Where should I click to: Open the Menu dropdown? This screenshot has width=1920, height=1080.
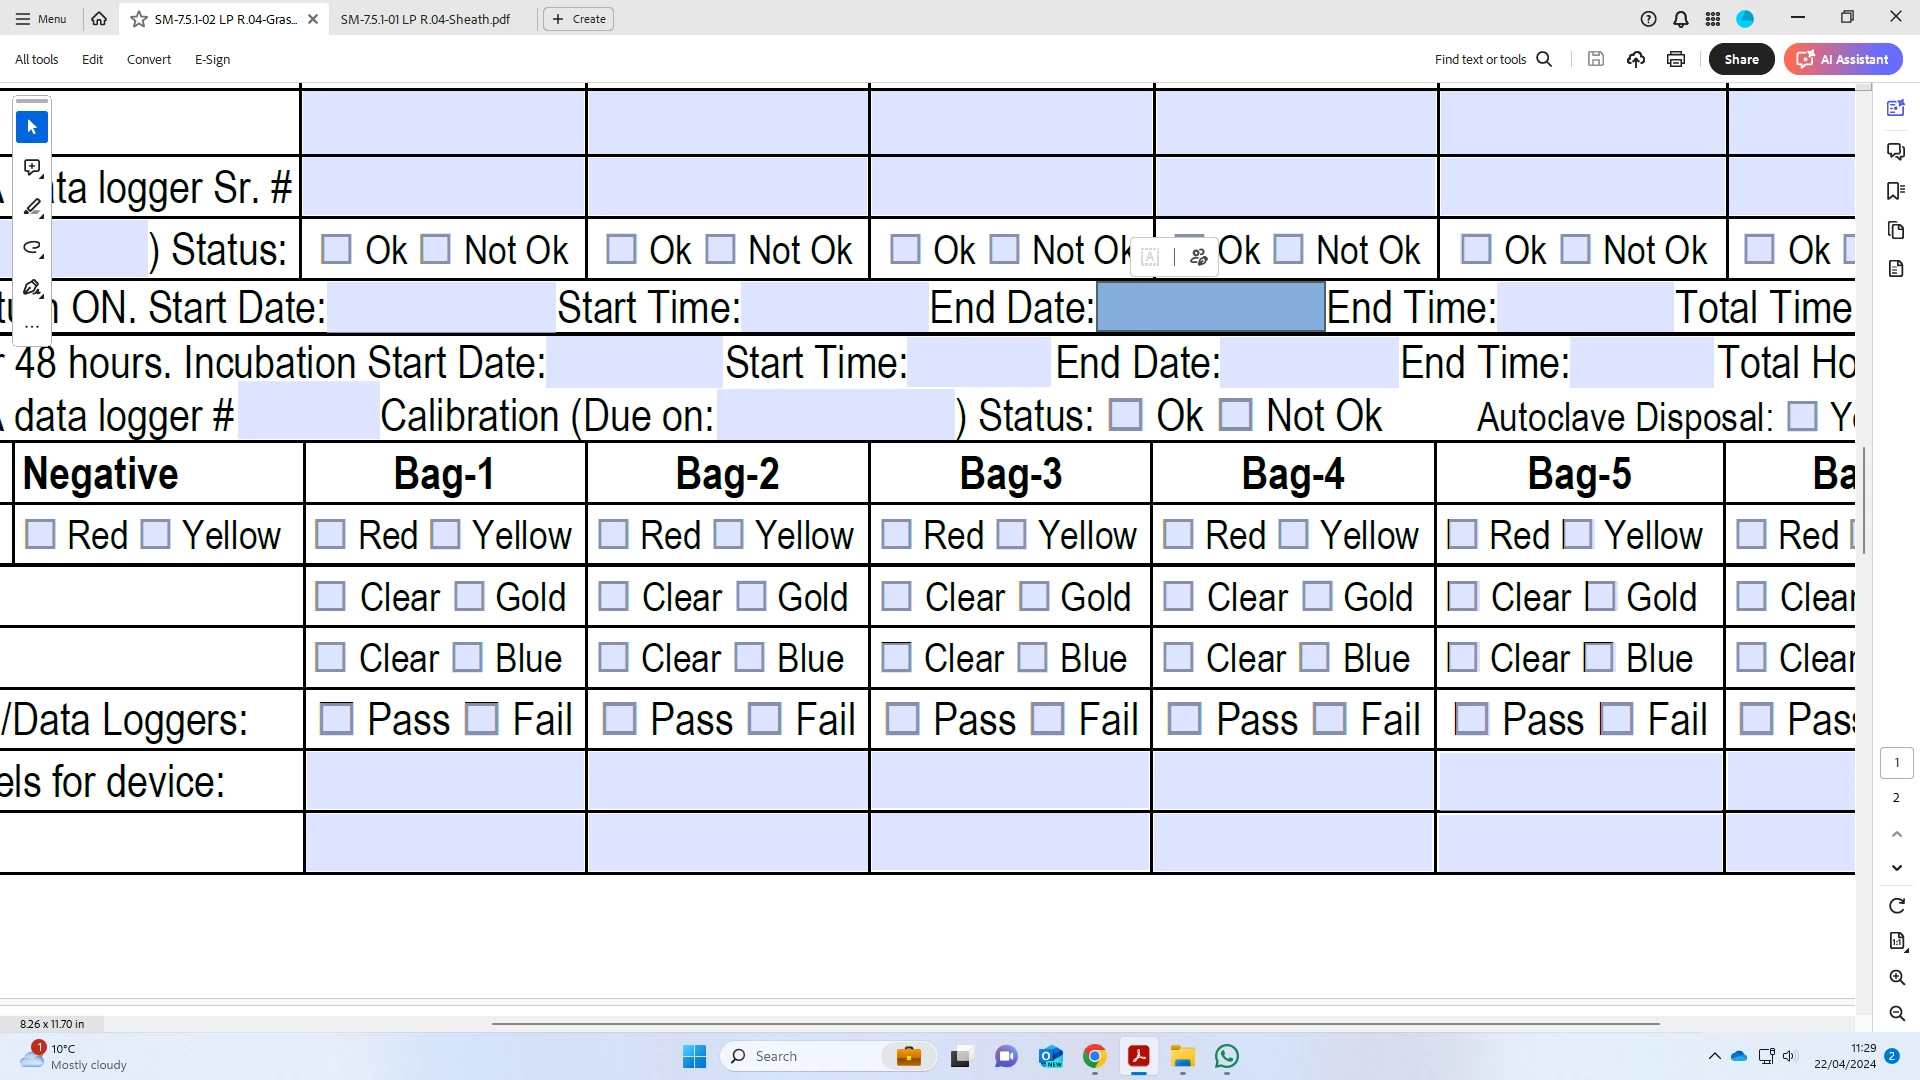pos(41,19)
